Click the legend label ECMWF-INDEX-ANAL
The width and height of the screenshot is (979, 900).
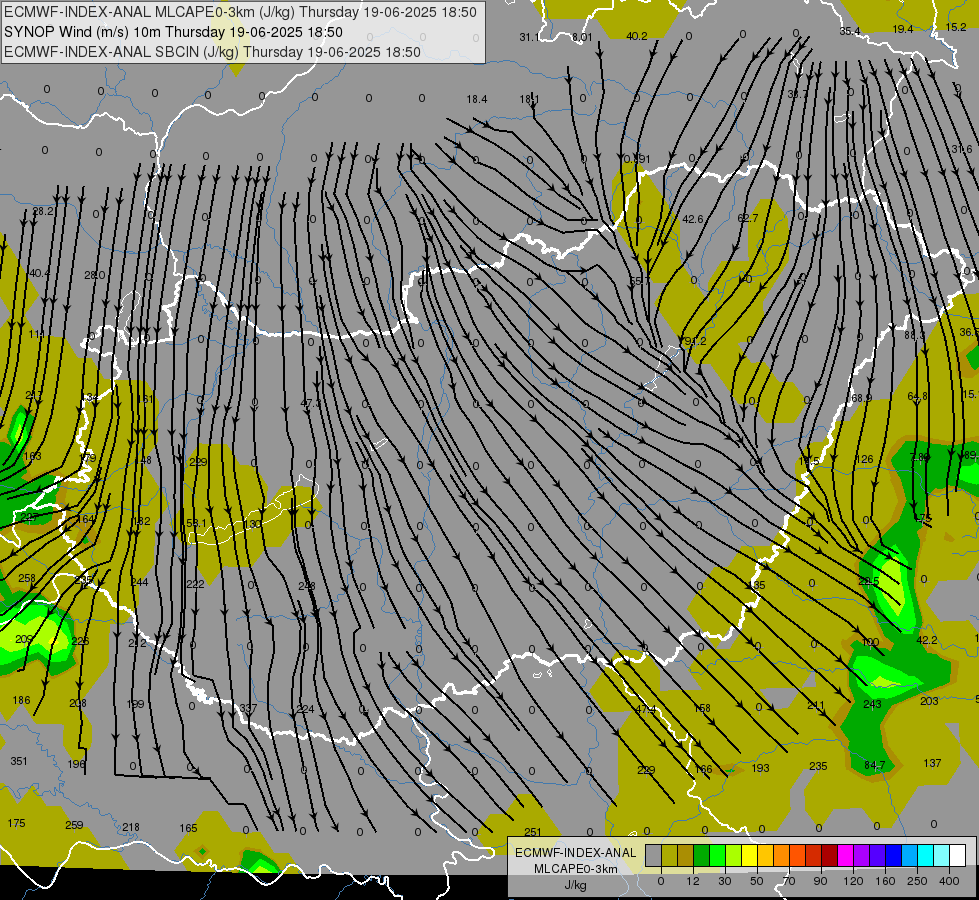tap(575, 853)
